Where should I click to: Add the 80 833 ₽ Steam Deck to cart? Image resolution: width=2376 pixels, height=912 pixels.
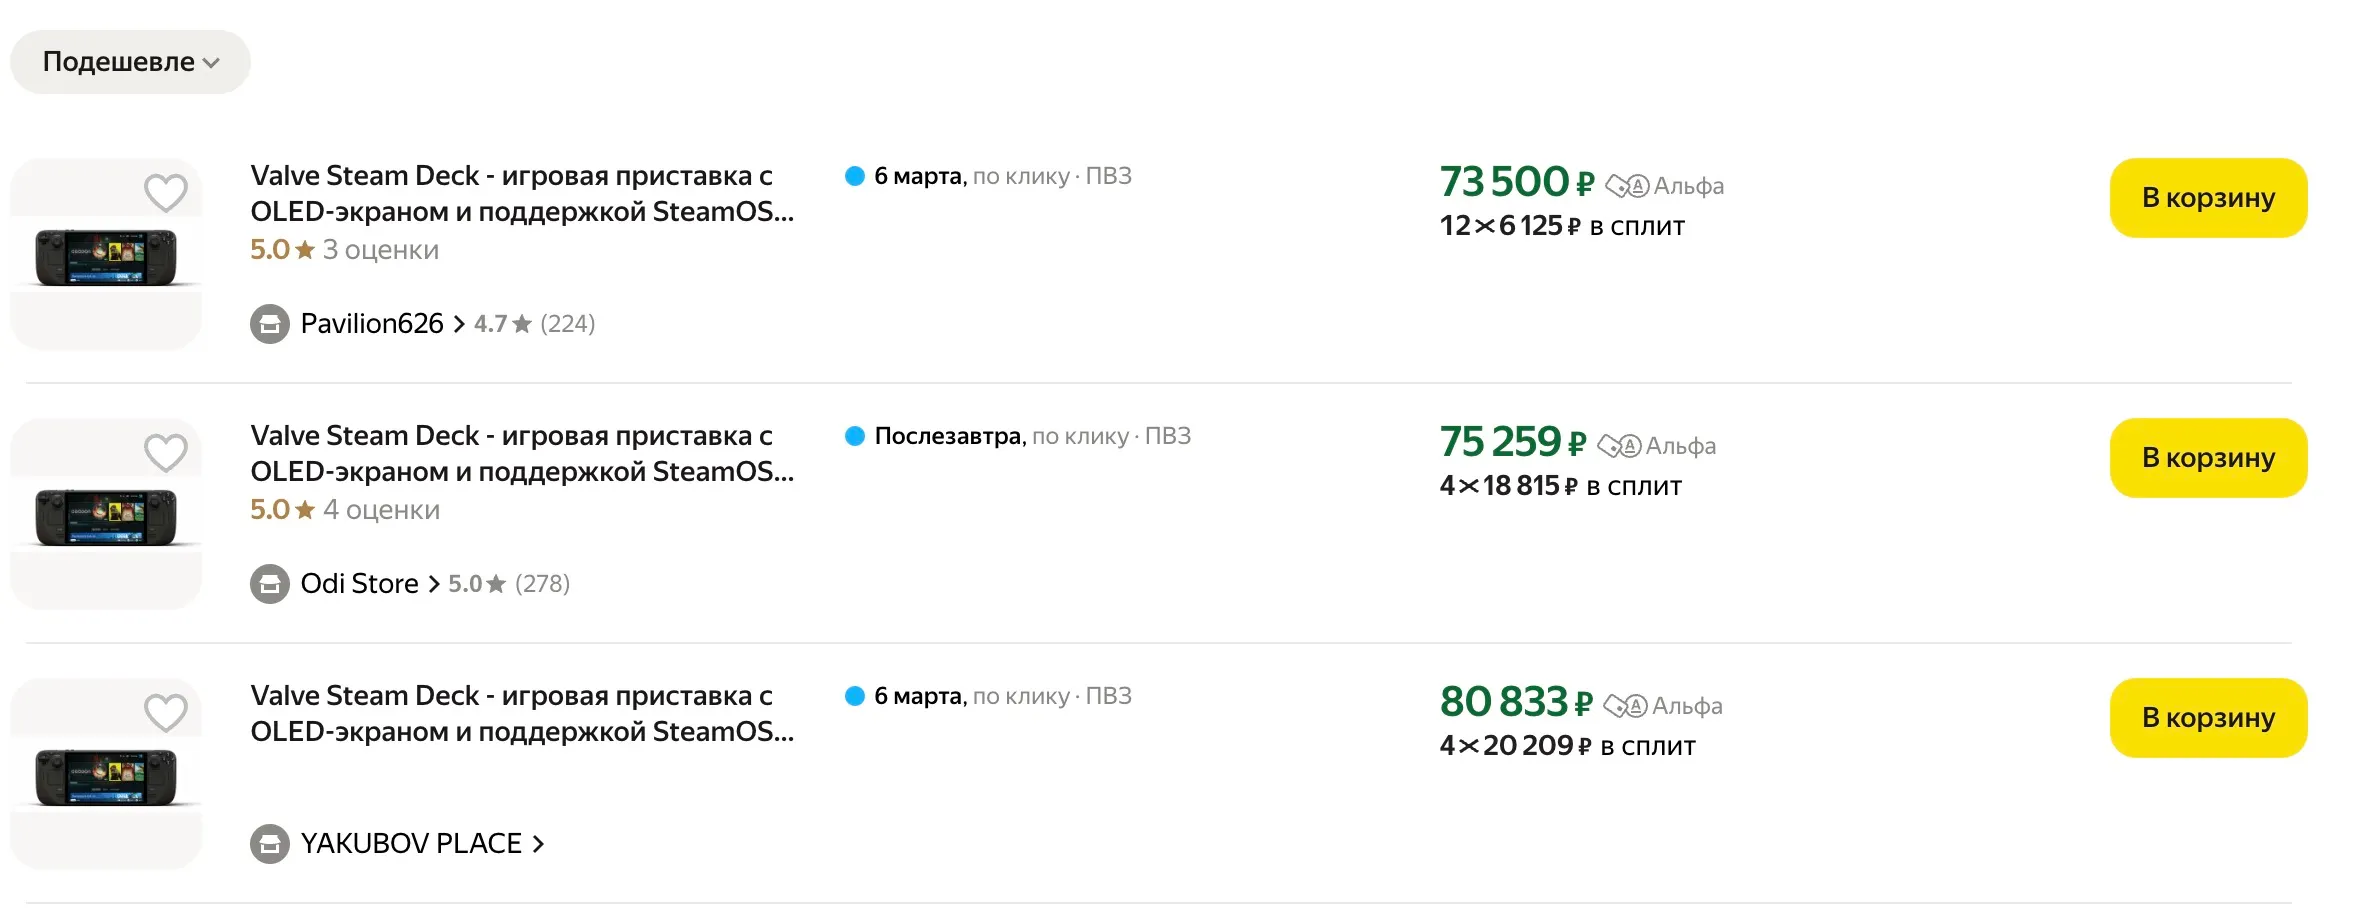2208,718
